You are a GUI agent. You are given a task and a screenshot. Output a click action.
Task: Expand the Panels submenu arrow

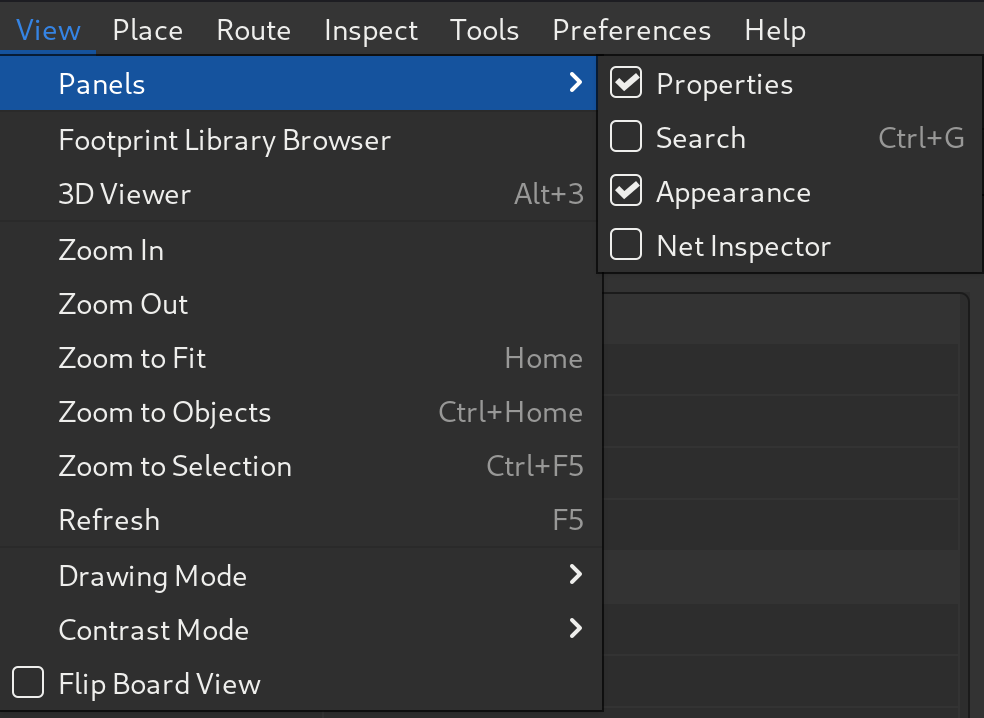point(575,83)
